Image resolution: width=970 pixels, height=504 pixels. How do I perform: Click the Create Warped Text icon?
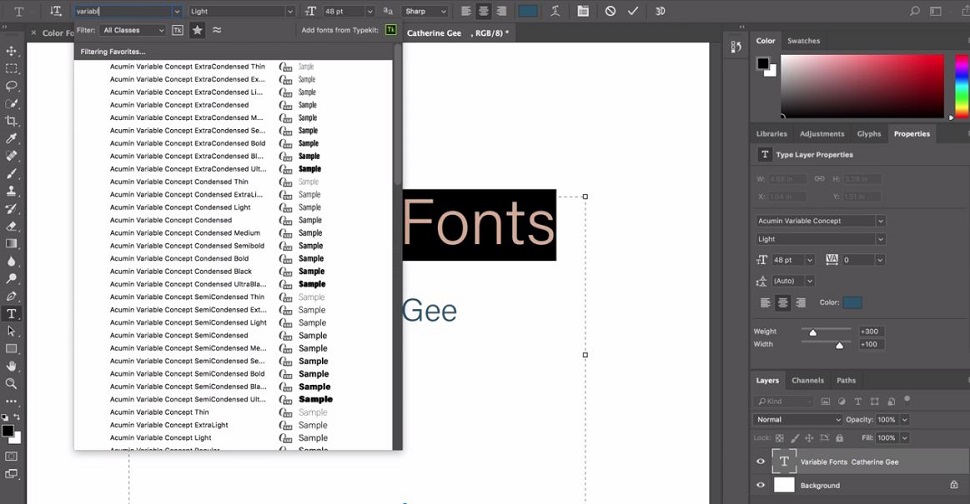tap(556, 11)
